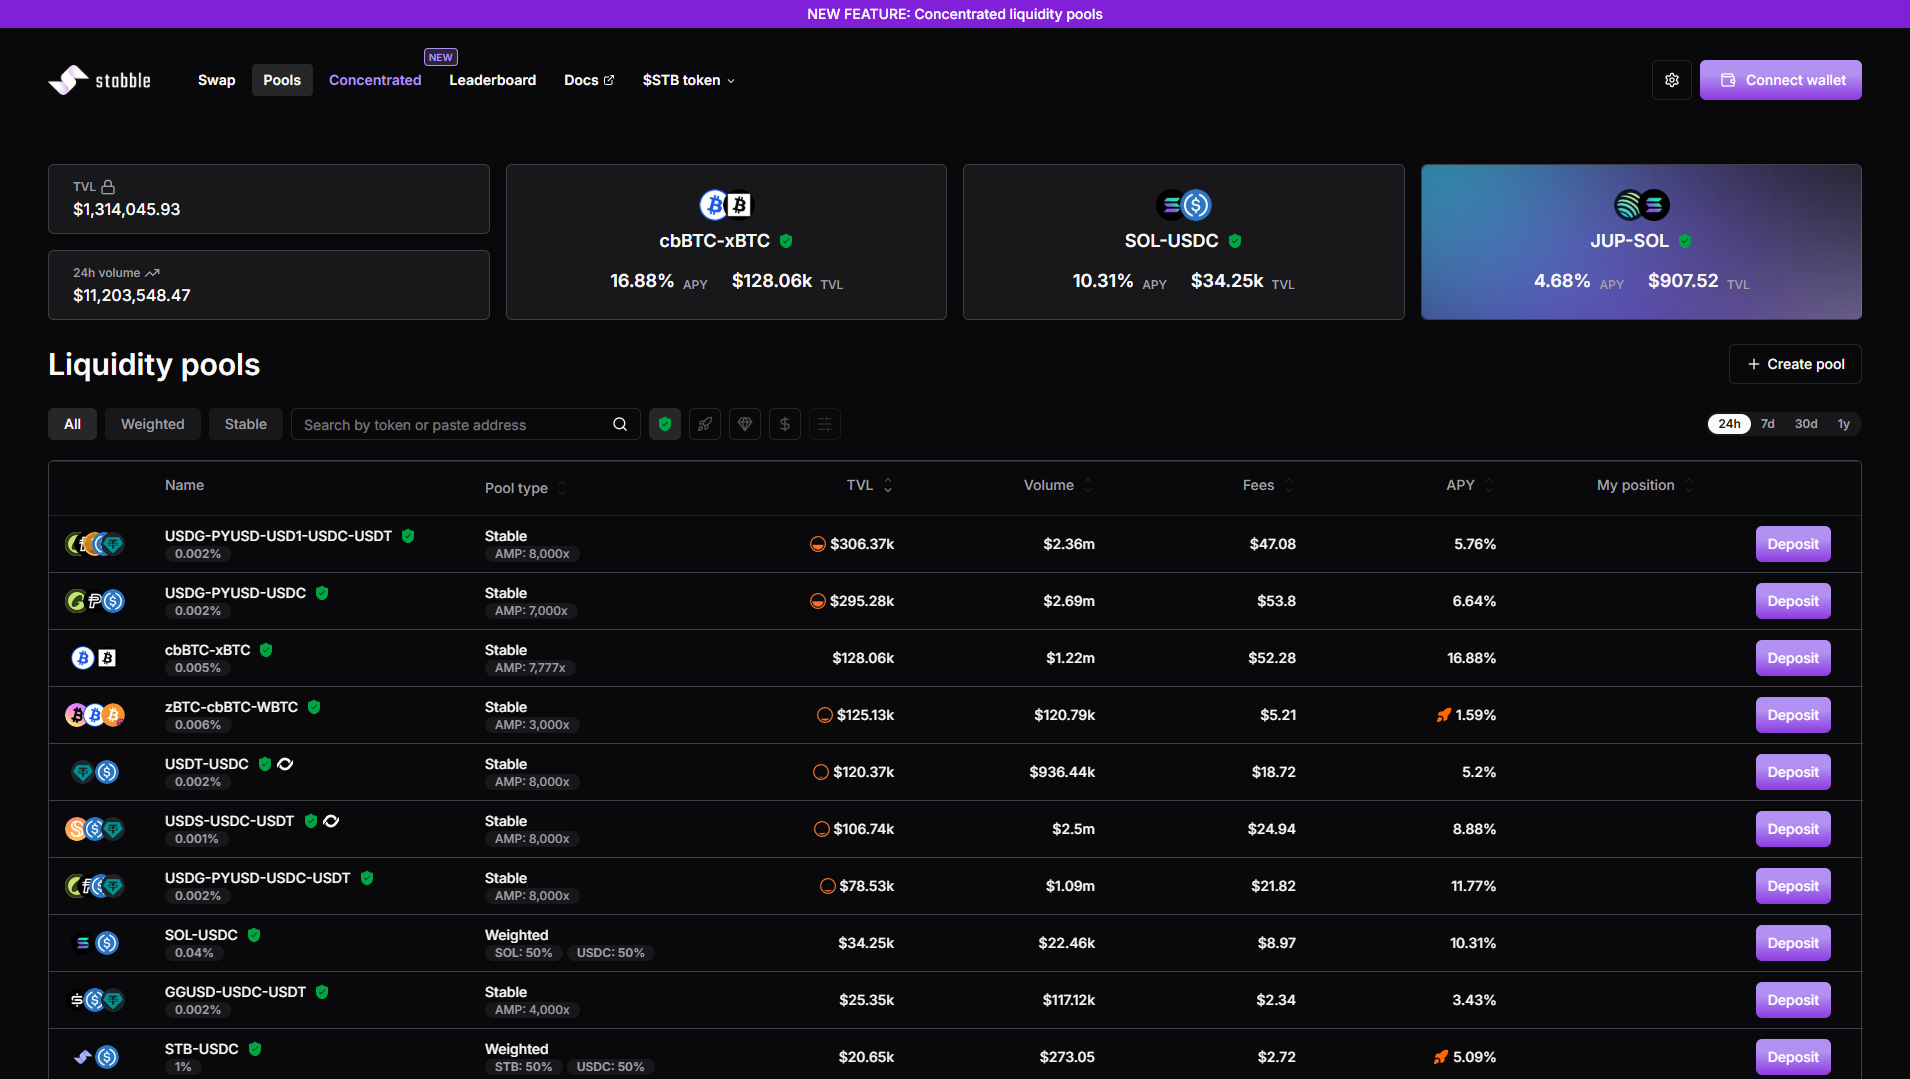Toggle the verified pools shield filter

665,424
